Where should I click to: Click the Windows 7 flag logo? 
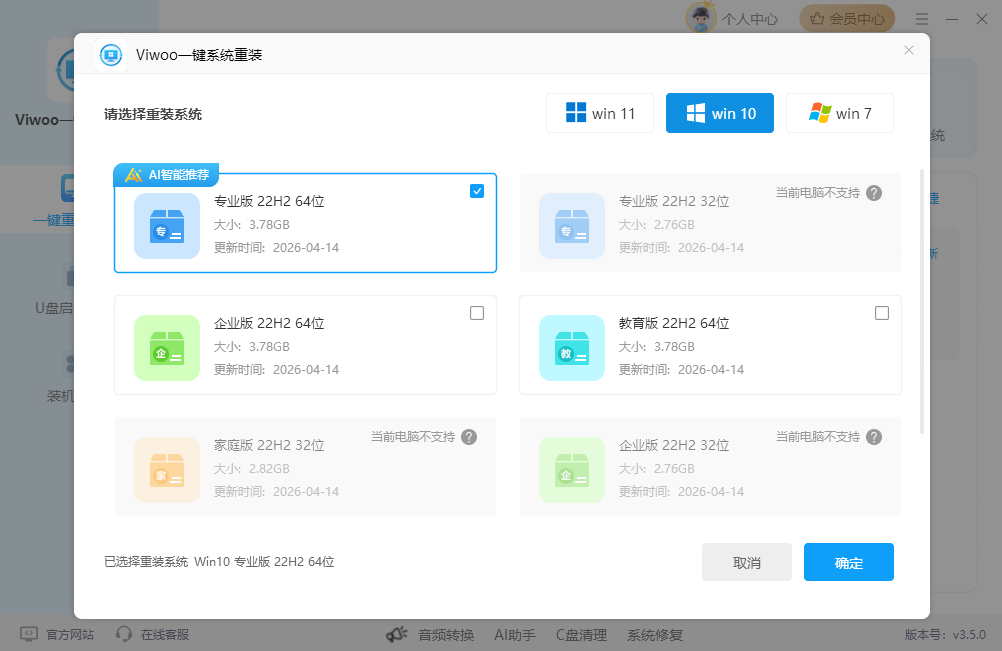[820, 113]
